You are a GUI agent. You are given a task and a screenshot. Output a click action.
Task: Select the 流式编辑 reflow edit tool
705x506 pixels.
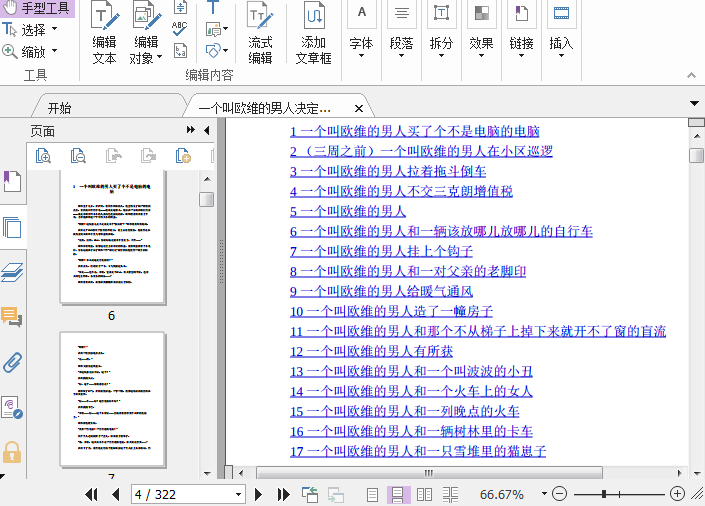click(x=260, y=33)
